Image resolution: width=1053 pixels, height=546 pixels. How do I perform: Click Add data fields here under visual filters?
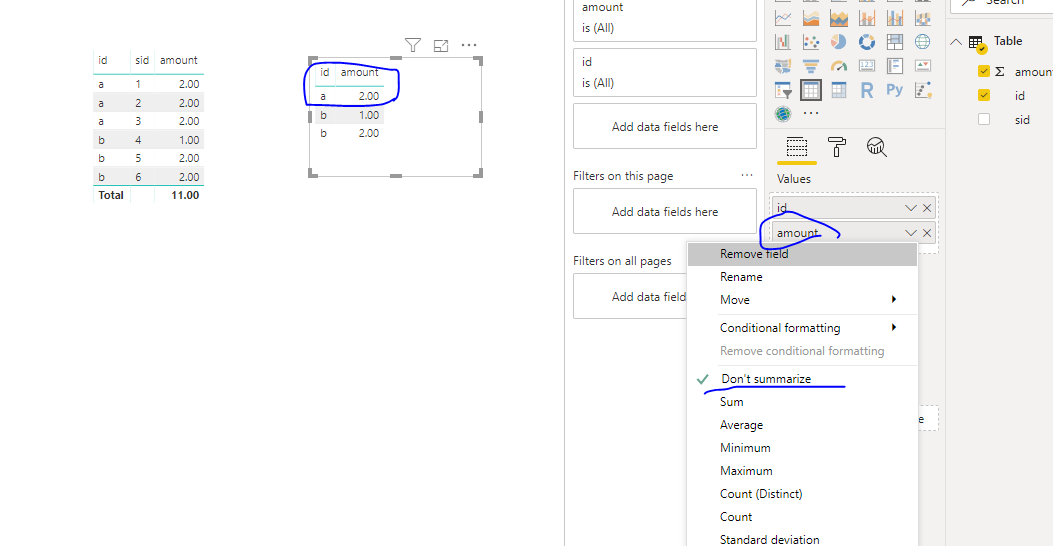[x=665, y=126]
